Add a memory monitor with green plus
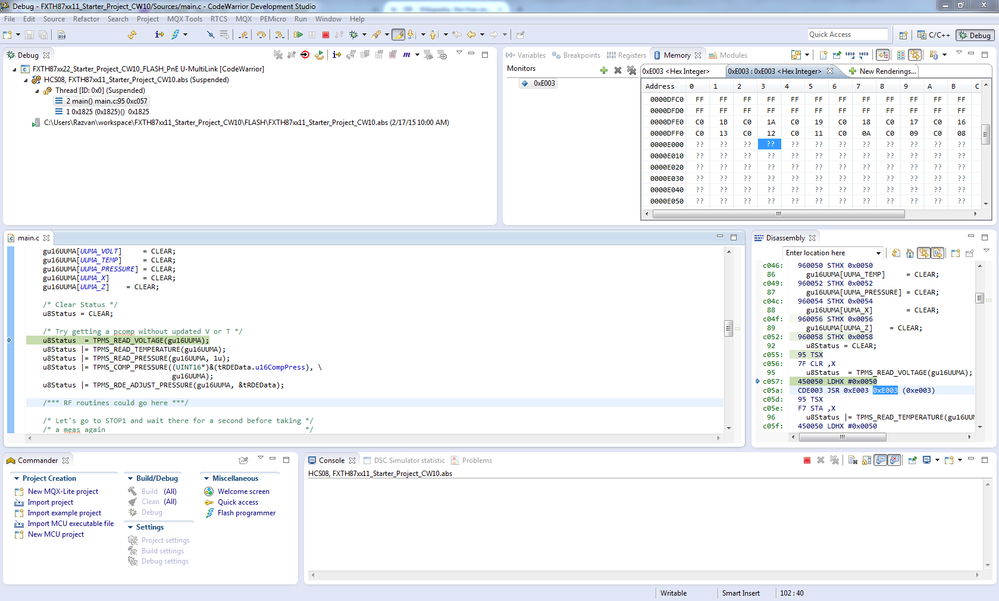Viewport: 999px width, 601px height. [603, 70]
